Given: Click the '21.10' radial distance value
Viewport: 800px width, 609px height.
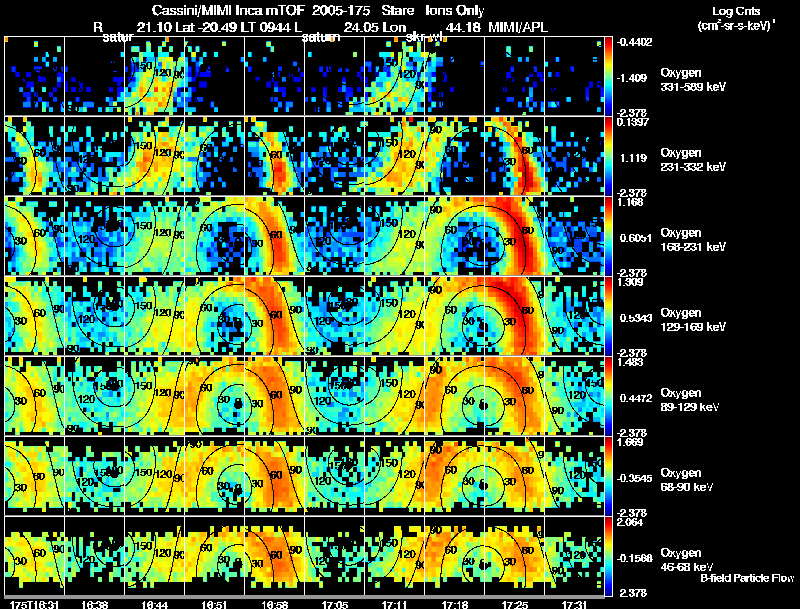Looking at the screenshot, I should point(154,27).
